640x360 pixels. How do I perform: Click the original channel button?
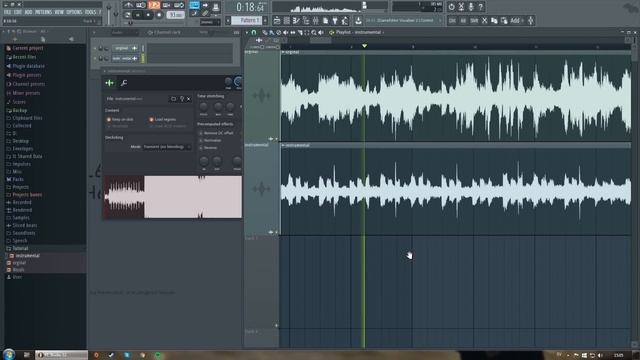point(125,48)
